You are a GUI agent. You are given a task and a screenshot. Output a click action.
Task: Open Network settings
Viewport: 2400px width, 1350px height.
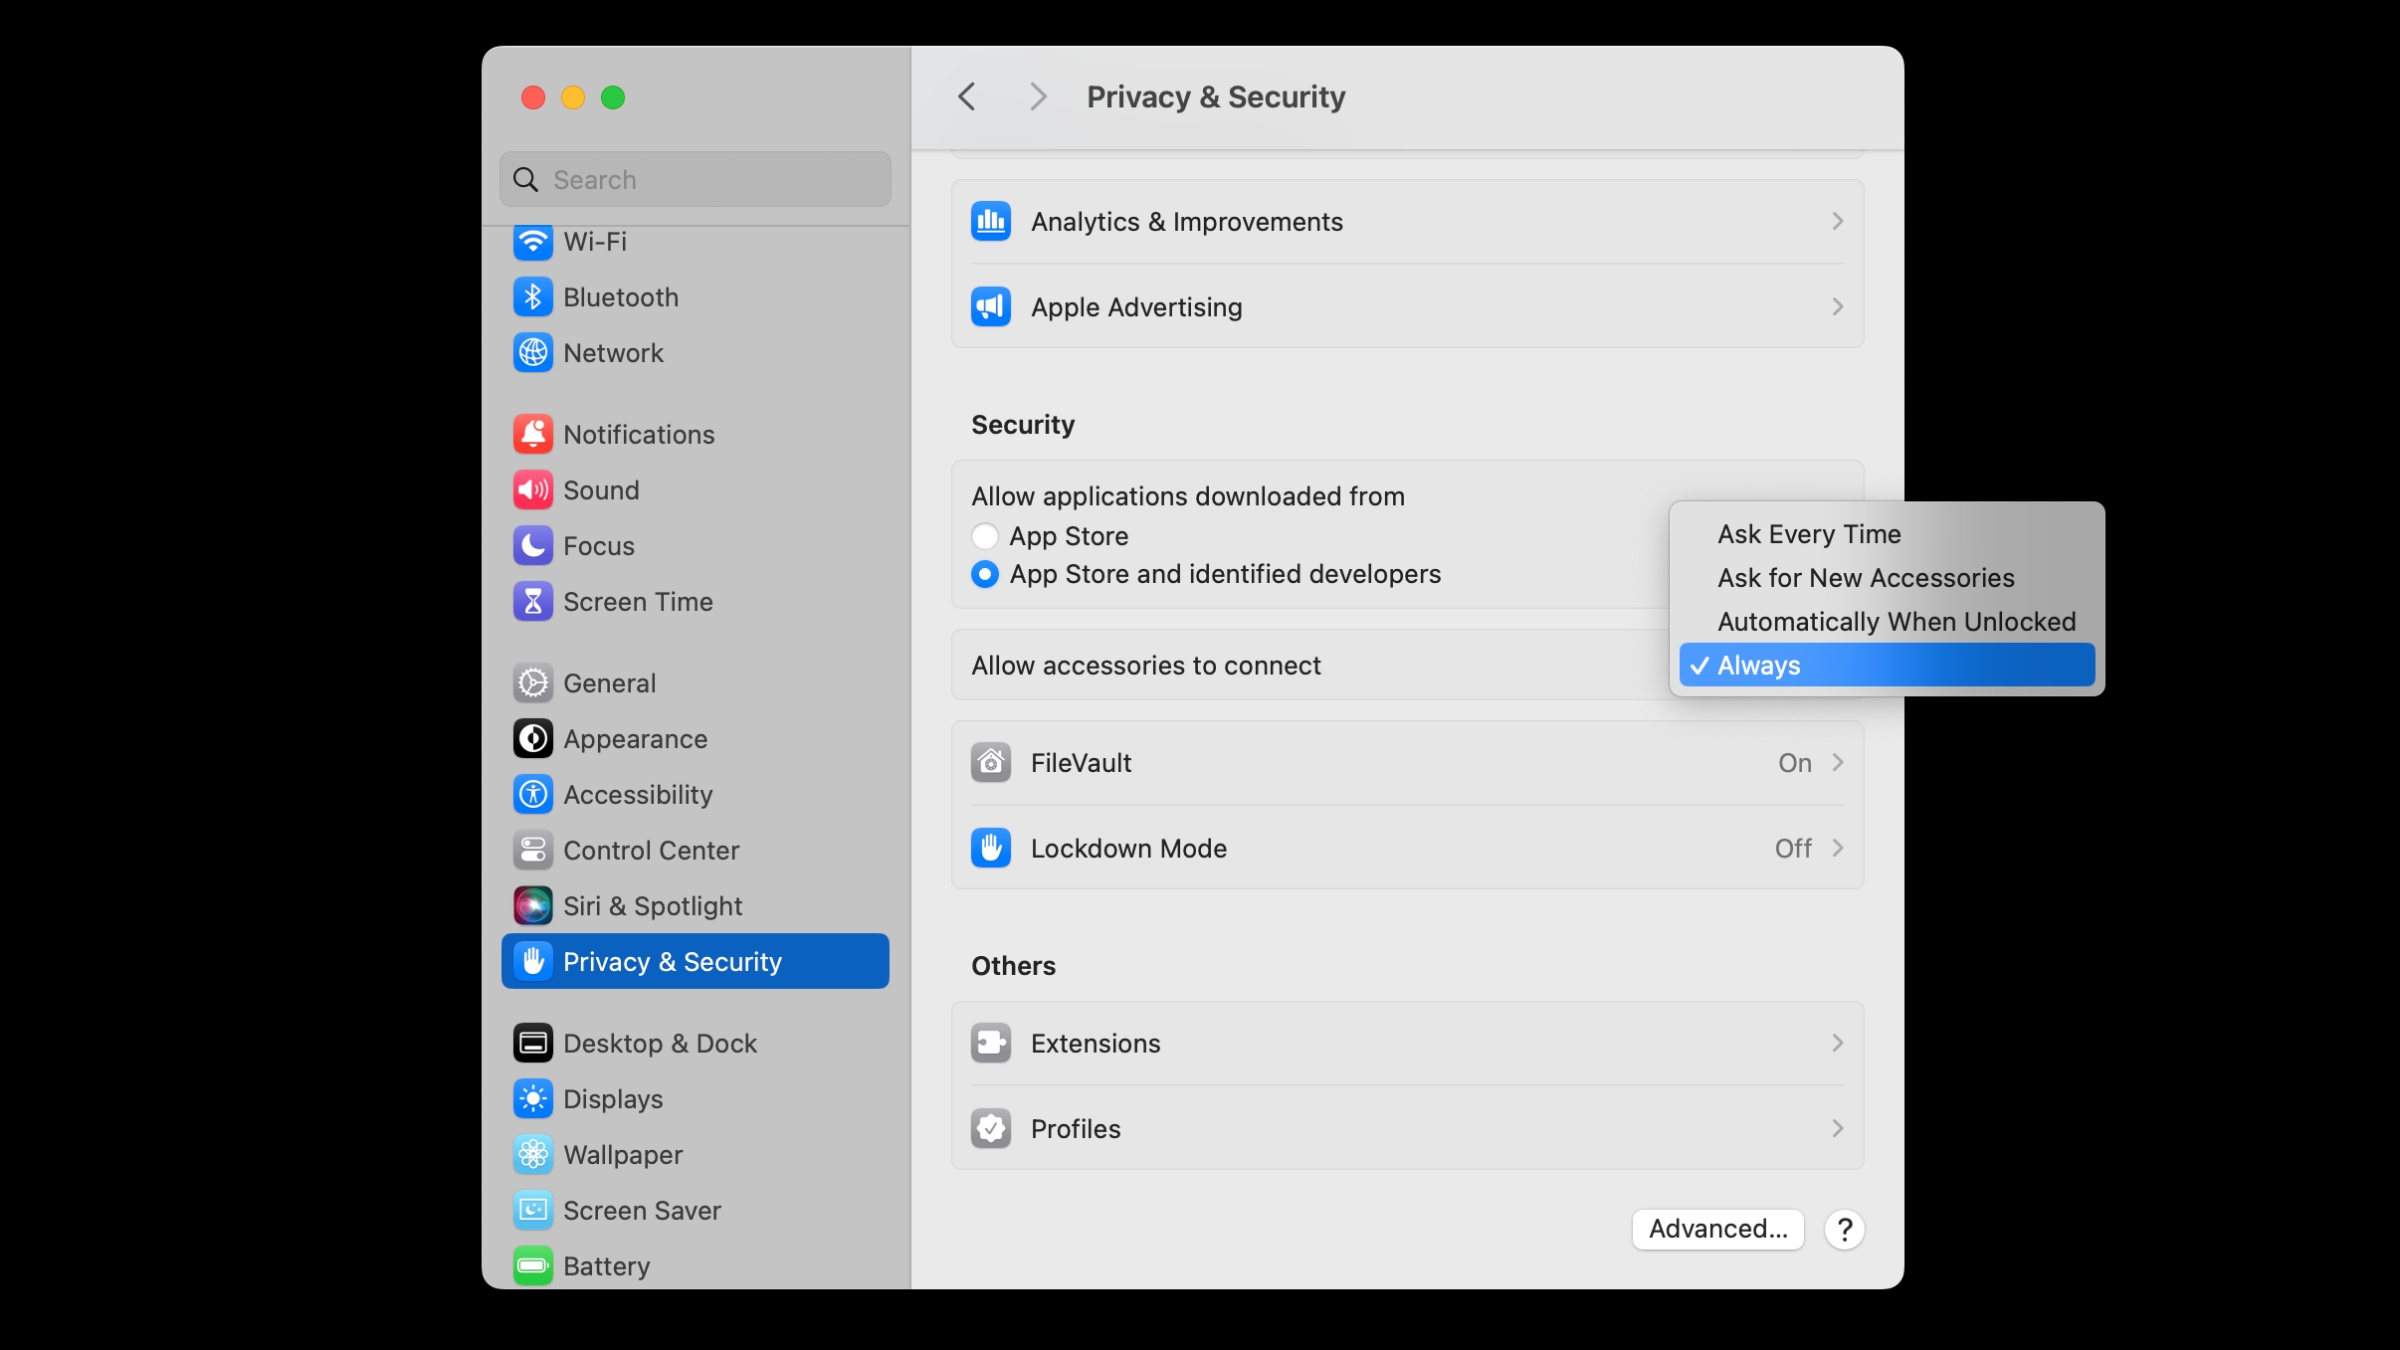[x=613, y=352]
